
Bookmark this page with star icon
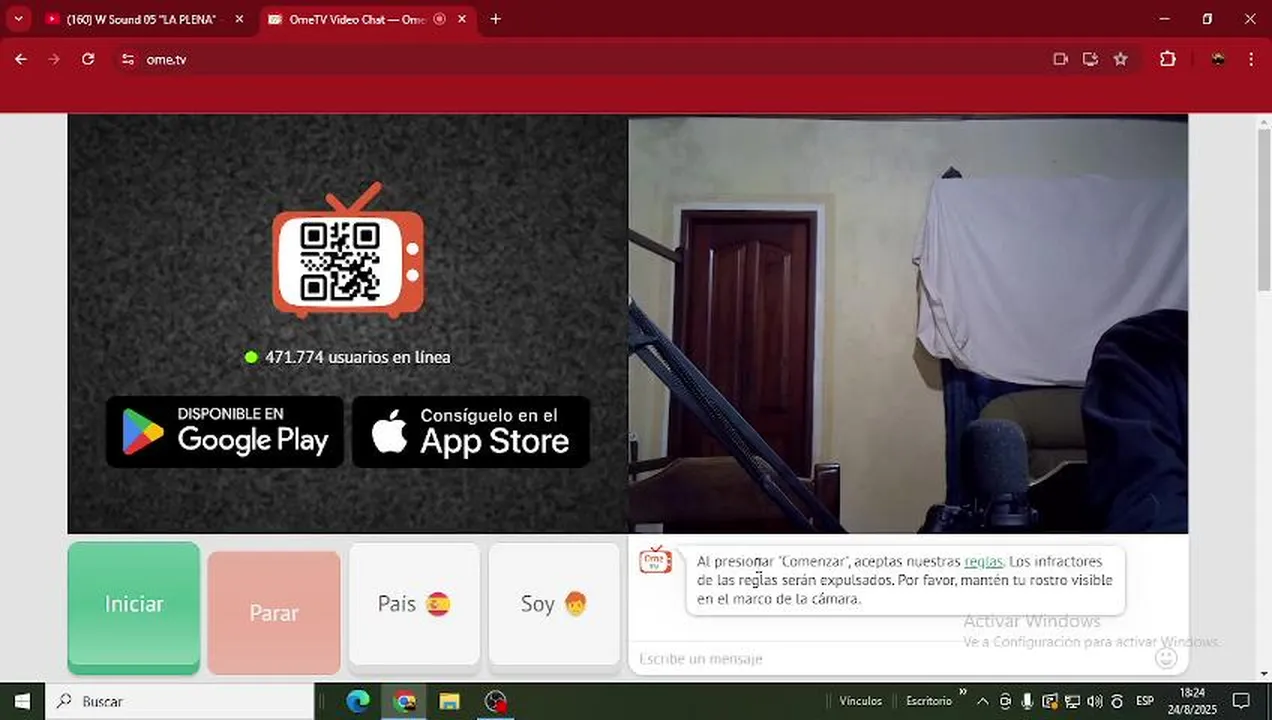(x=1121, y=59)
